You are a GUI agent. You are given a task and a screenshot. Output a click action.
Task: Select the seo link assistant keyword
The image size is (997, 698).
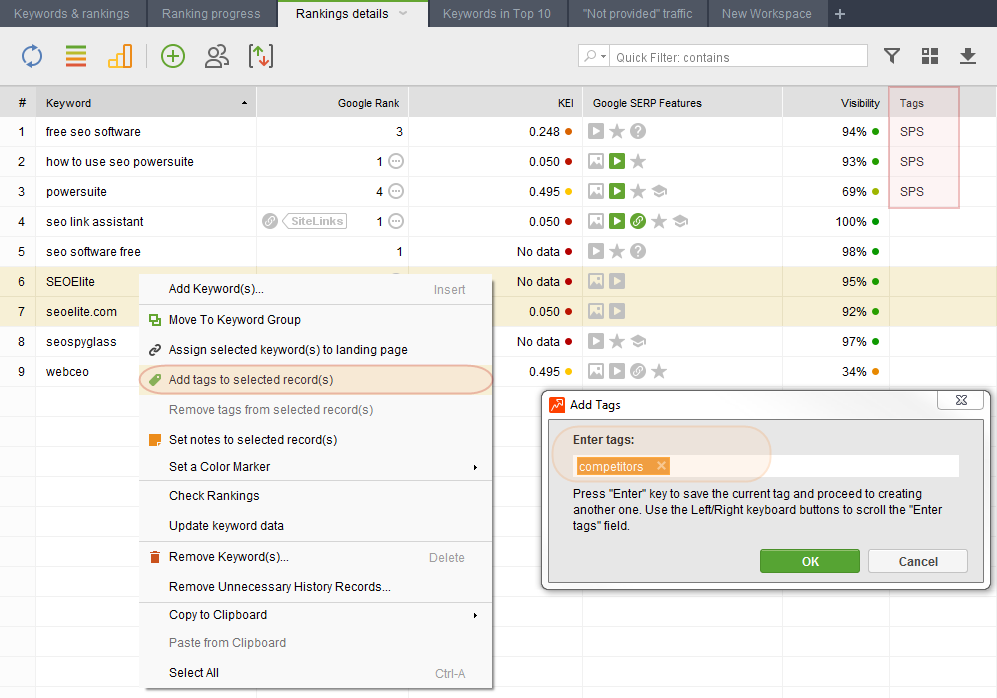[x=95, y=221]
